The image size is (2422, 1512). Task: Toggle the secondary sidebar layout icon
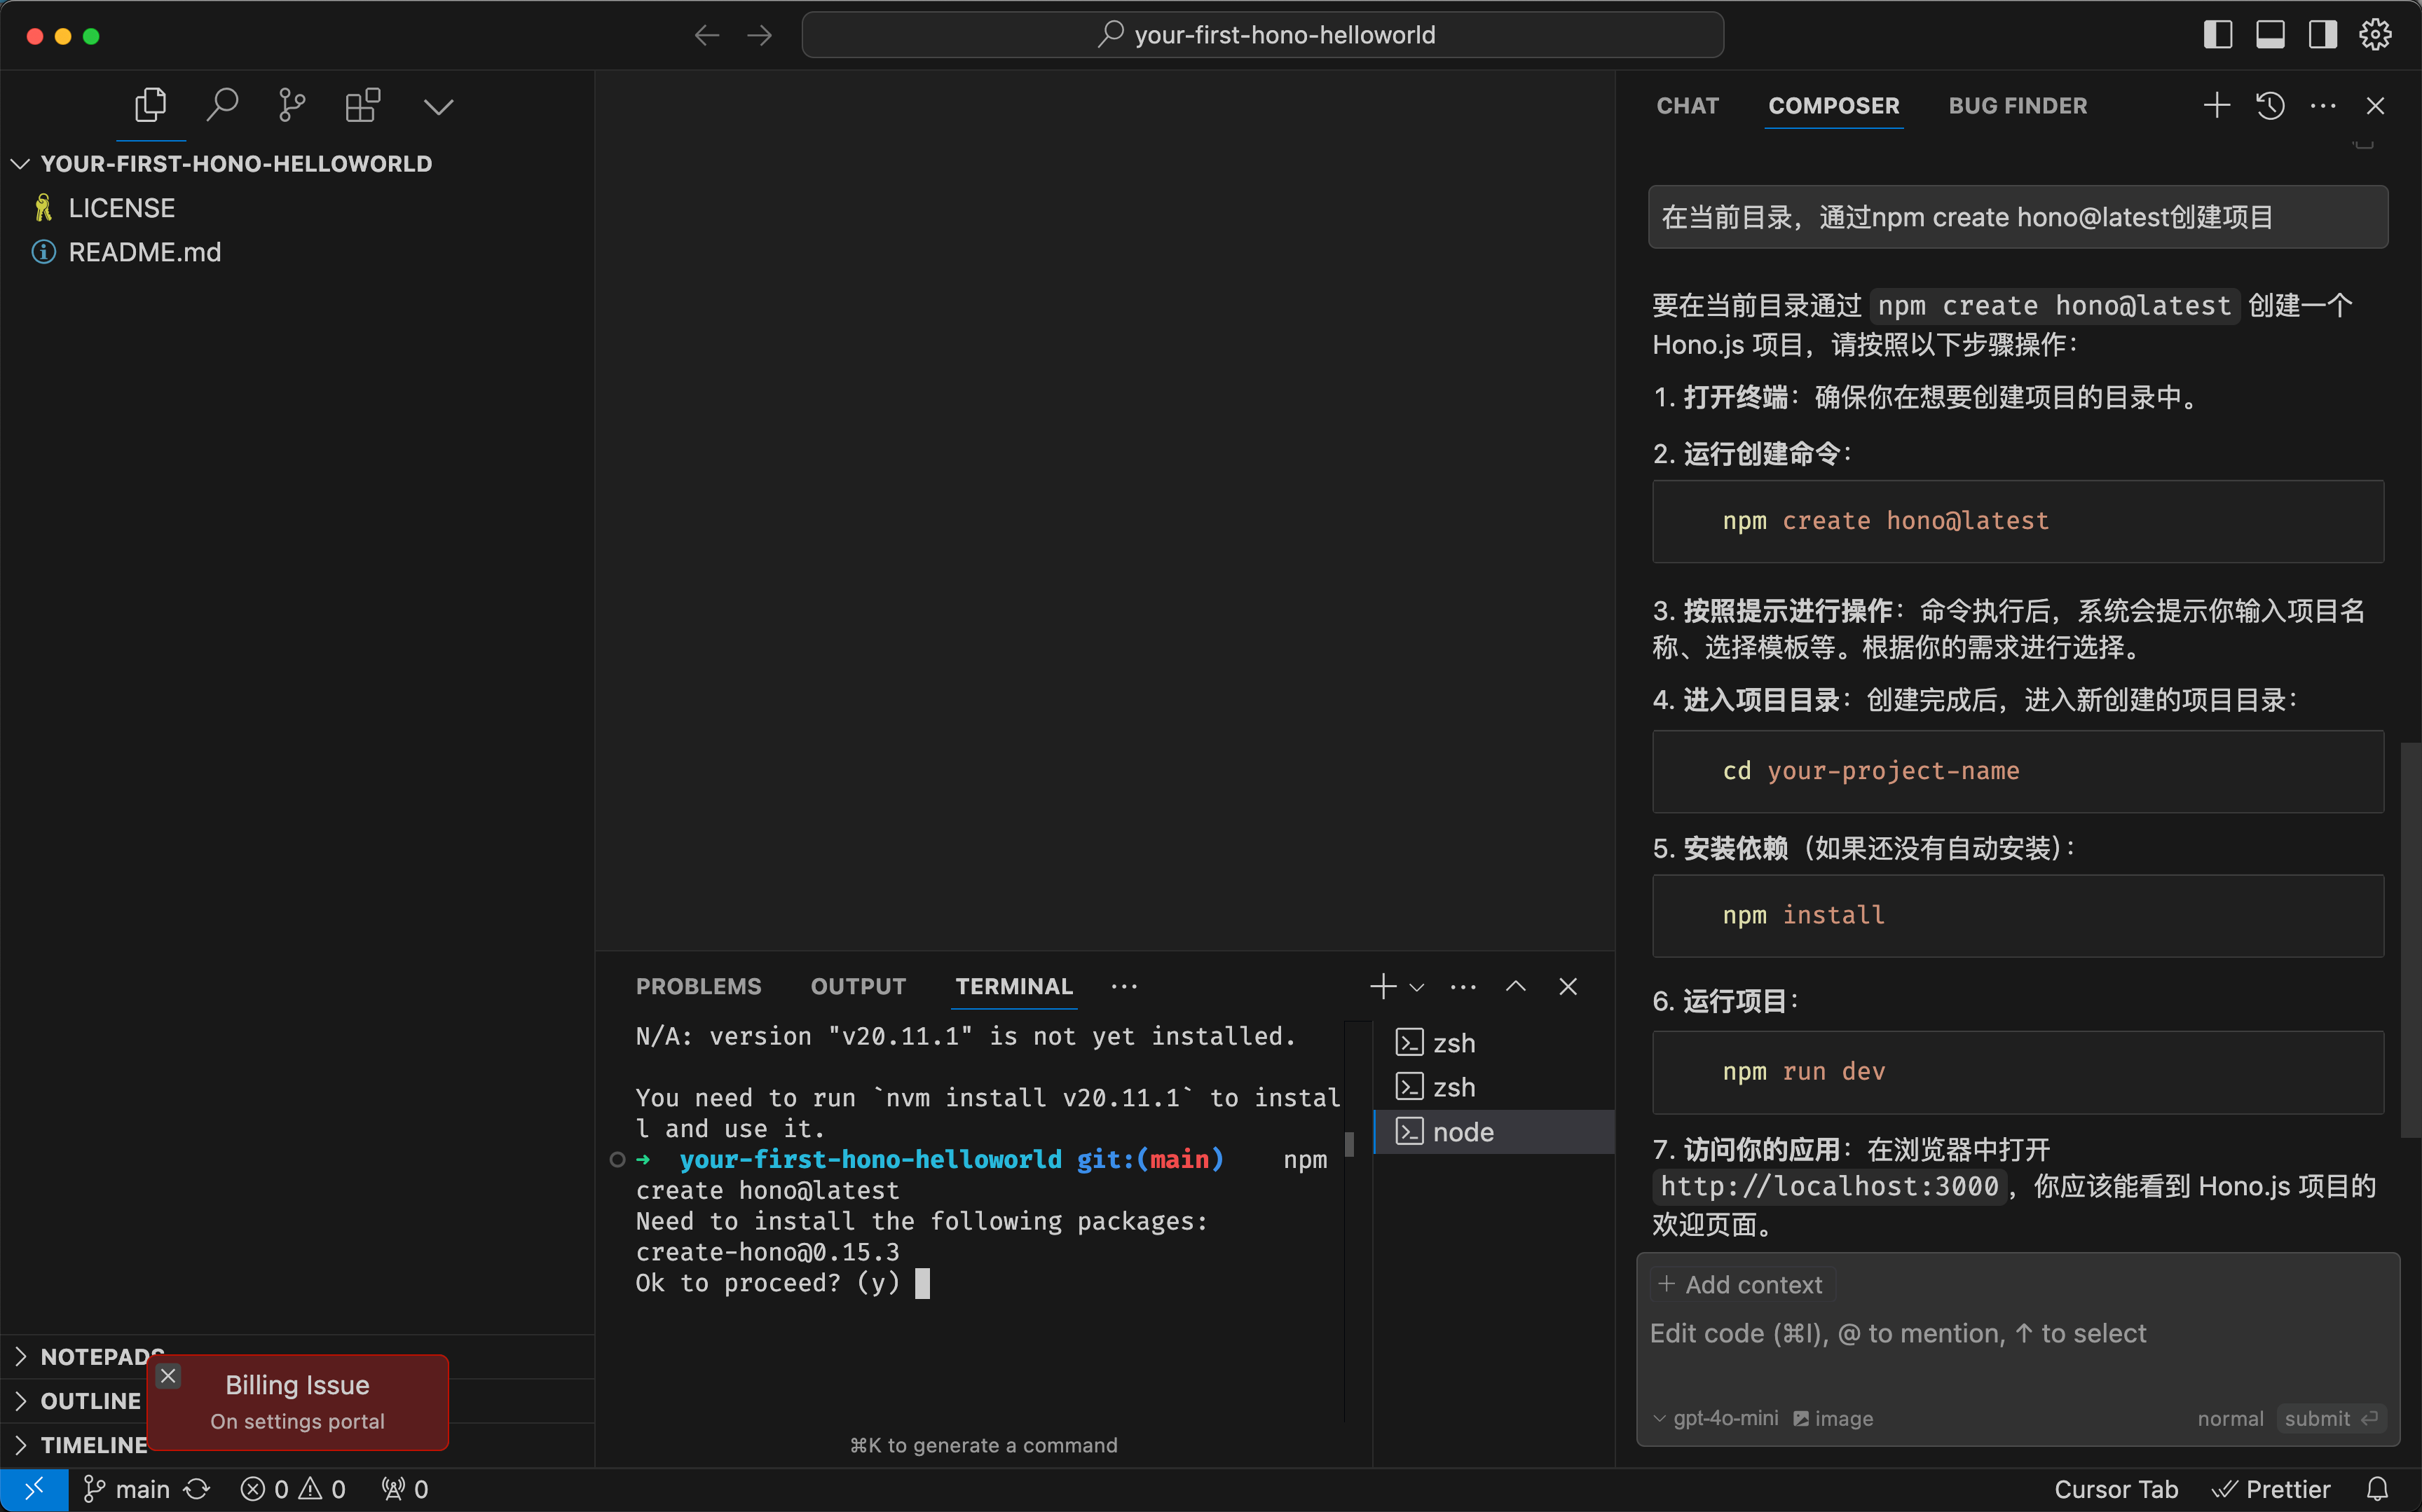[x=2322, y=35]
